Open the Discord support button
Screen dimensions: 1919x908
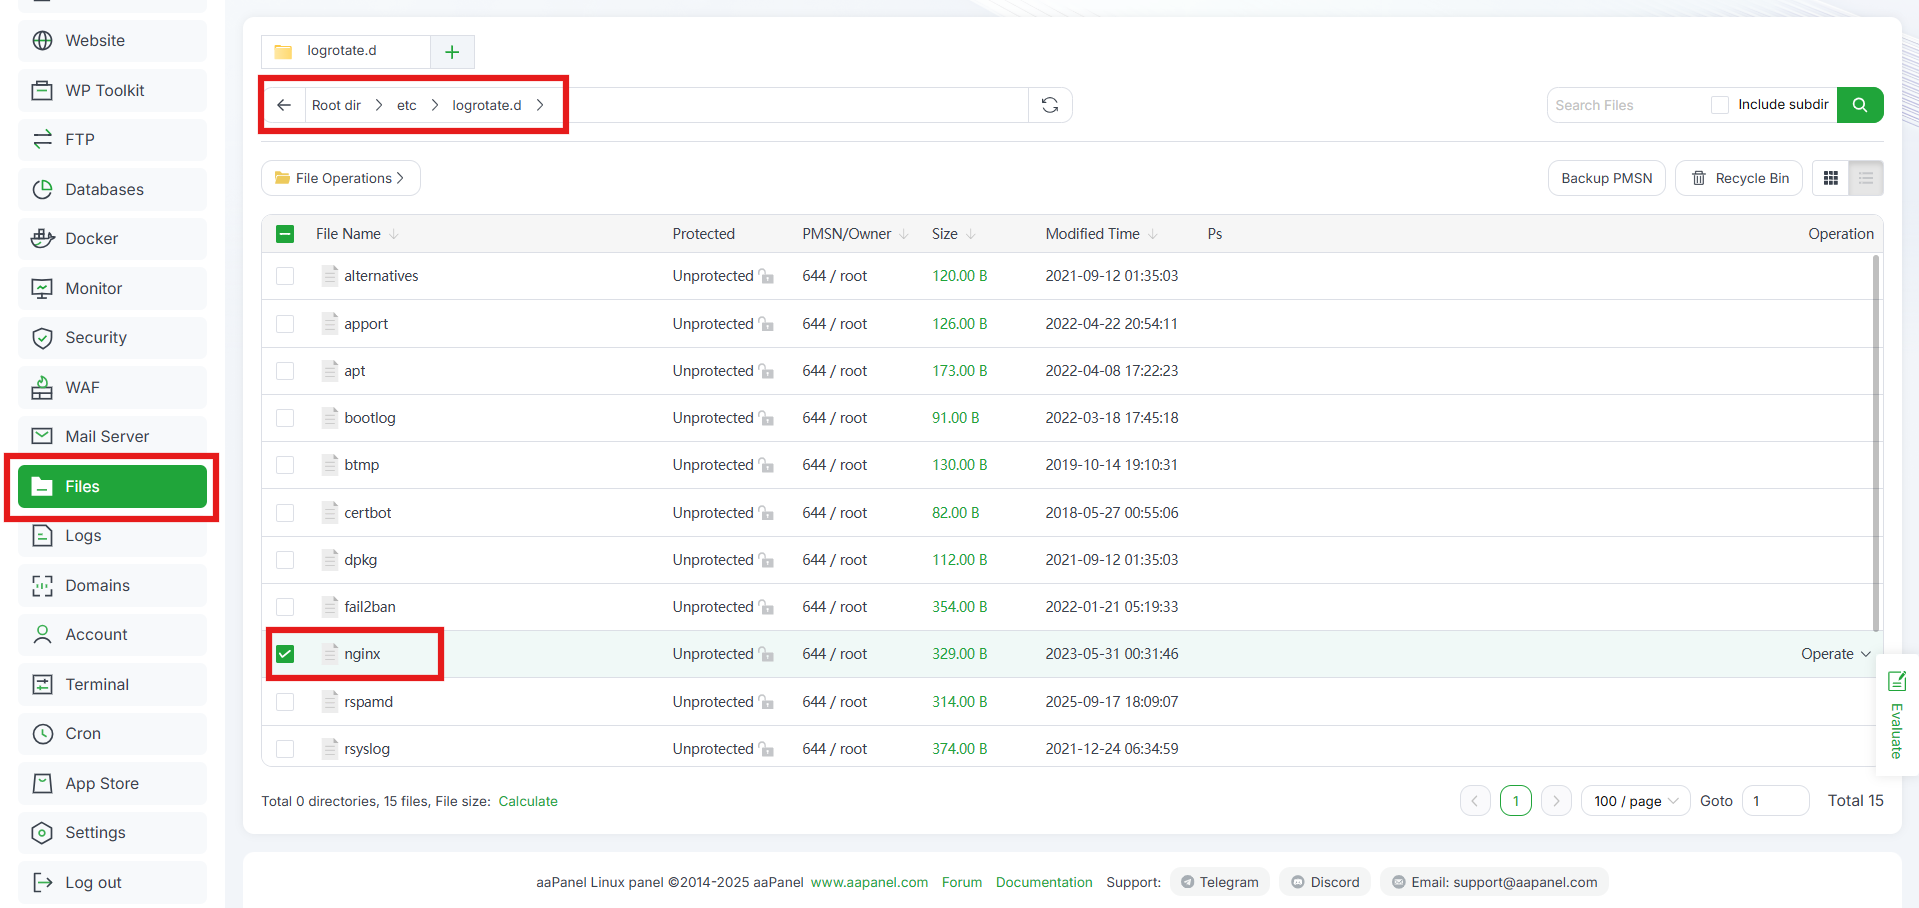[1325, 882]
